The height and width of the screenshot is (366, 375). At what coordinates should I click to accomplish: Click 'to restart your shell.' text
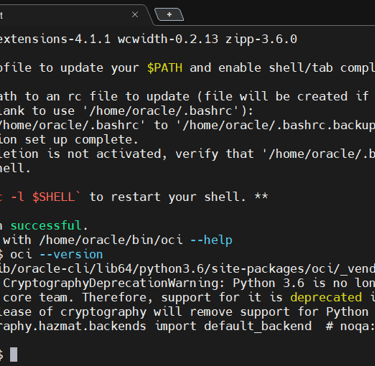coord(168,197)
